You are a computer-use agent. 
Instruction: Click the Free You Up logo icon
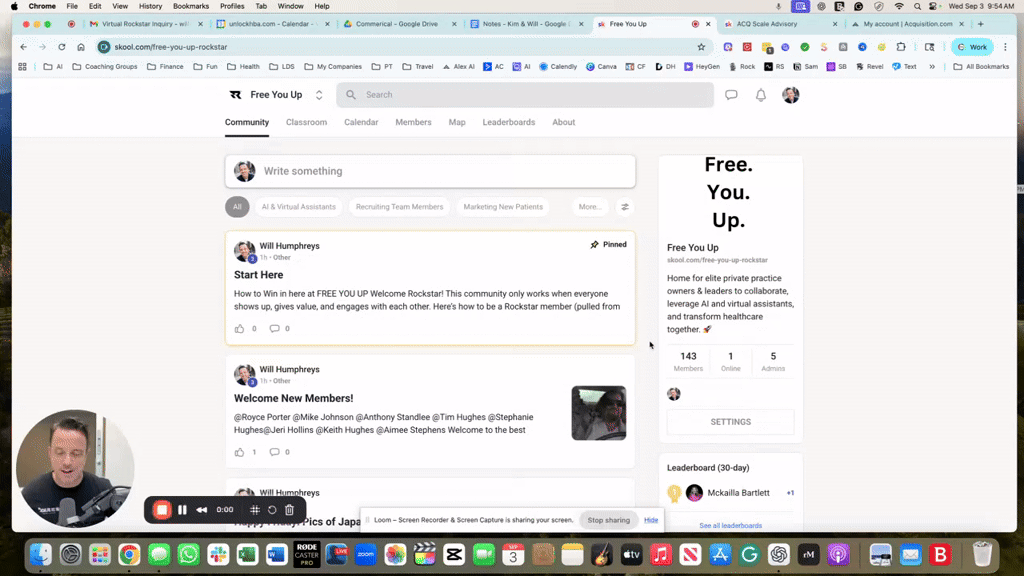click(236, 95)
